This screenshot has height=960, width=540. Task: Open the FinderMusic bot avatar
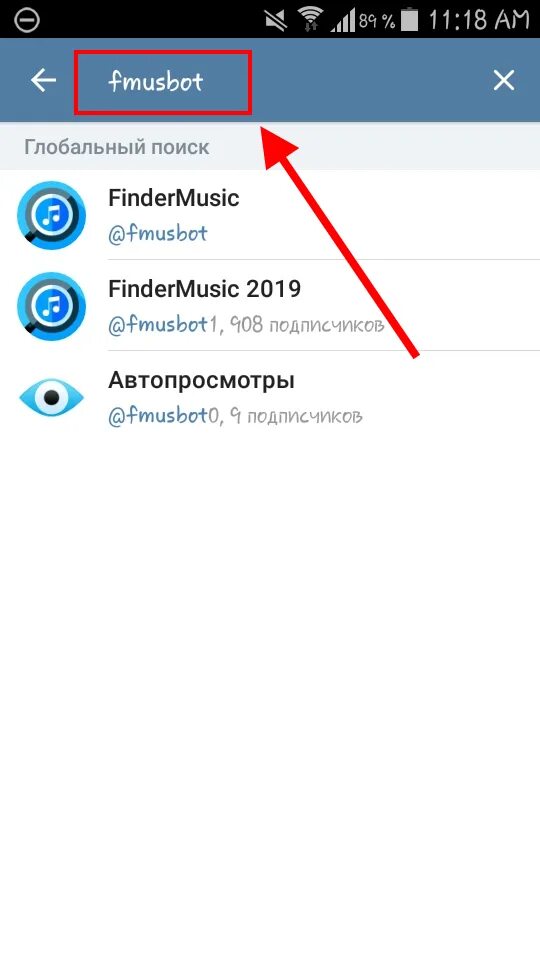point(51,215)
